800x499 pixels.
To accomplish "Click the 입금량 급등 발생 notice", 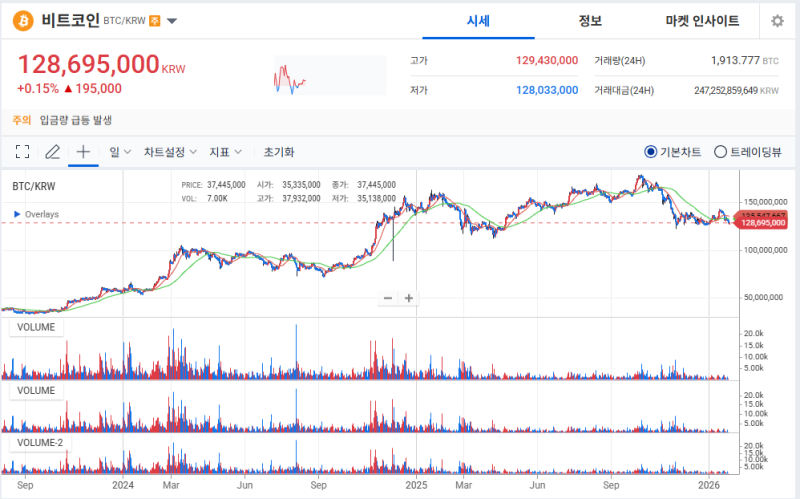I will click(x=76, y=120).
